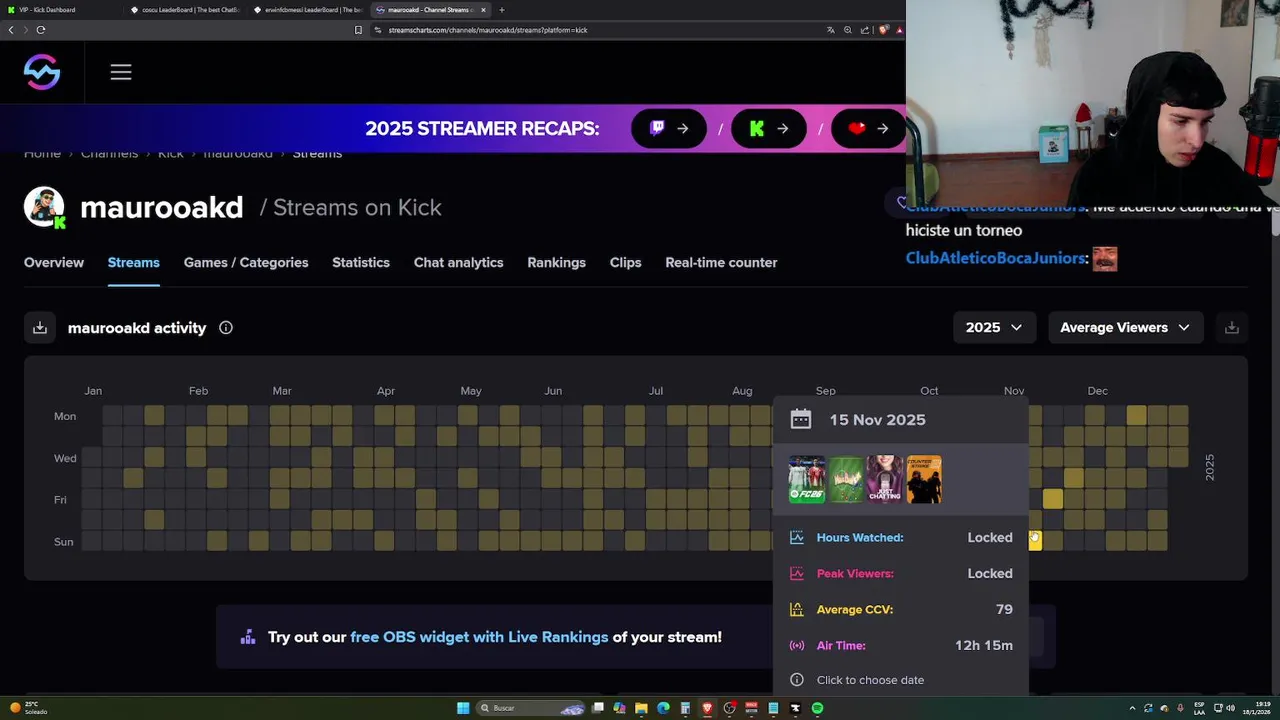Click the Average CCV icon

pos(797,609)
